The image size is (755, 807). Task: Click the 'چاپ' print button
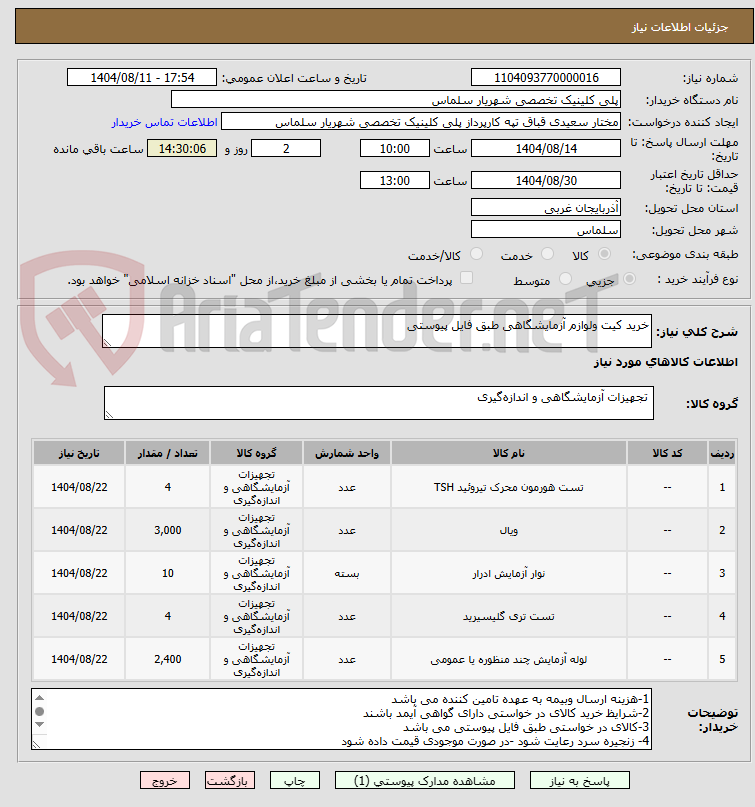(295, 780)
